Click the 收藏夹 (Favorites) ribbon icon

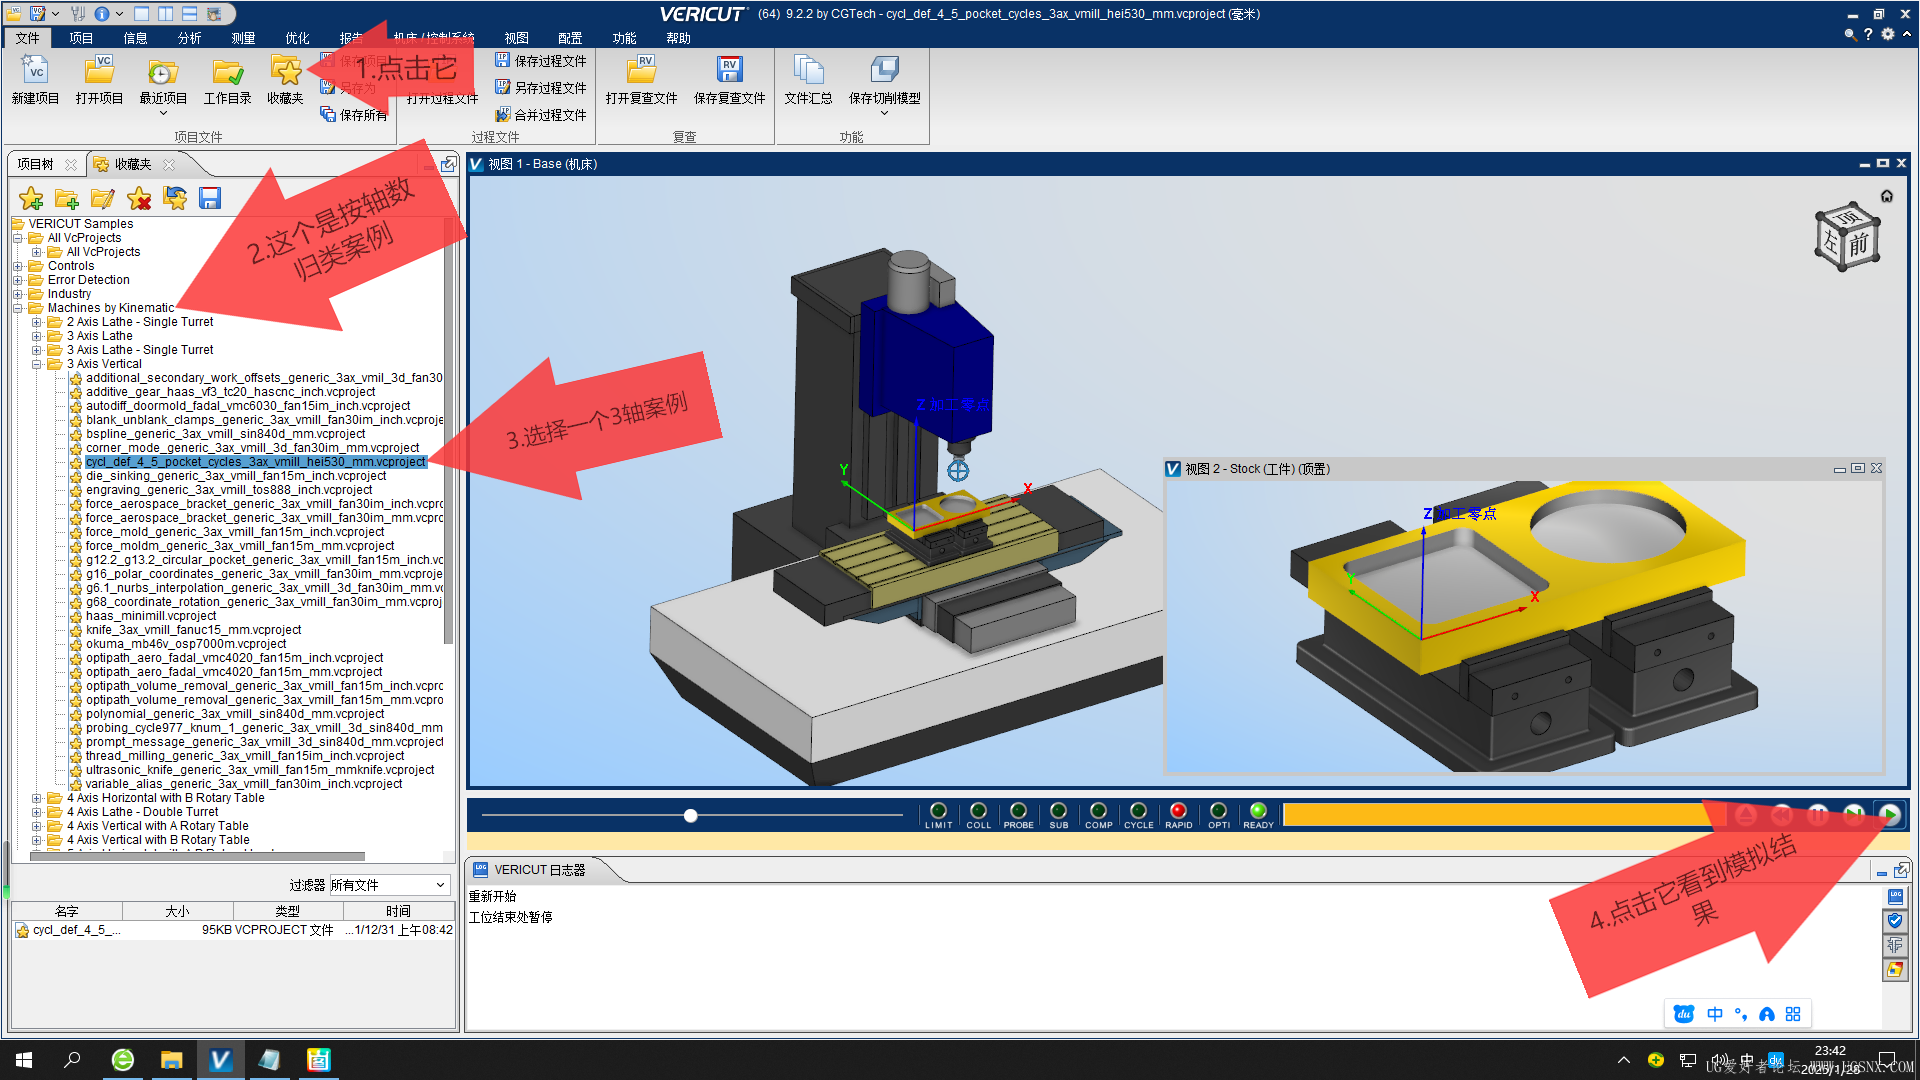click(x=285, y=80)
